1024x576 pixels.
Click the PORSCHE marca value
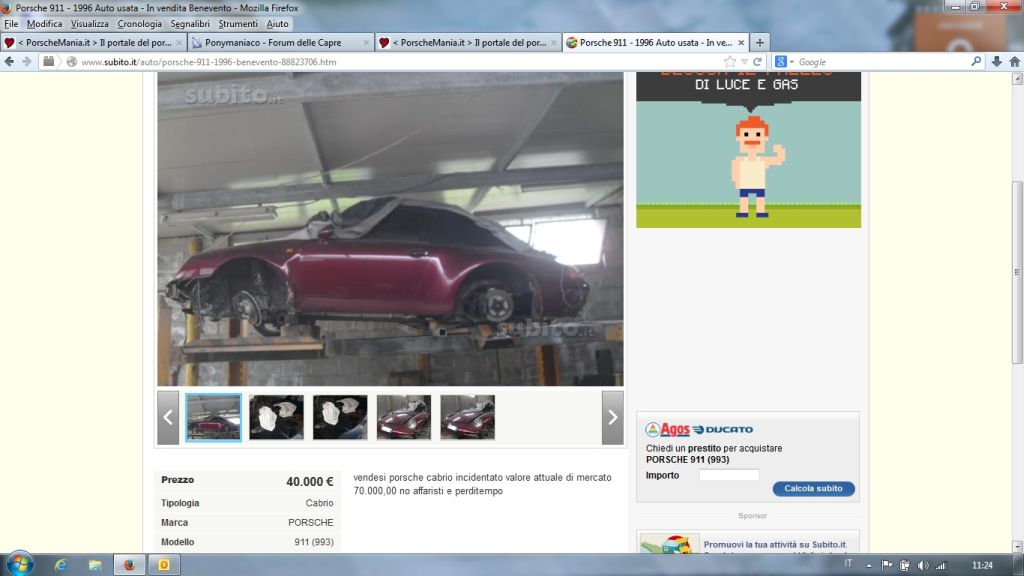(311, 522)
